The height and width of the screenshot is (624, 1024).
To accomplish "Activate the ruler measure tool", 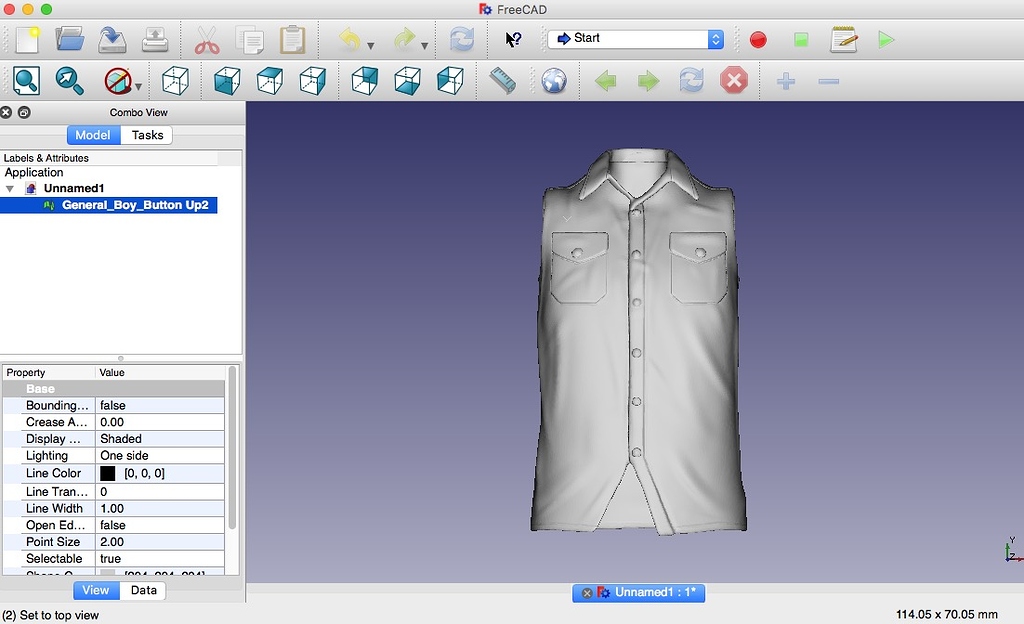I will [502, 80].
